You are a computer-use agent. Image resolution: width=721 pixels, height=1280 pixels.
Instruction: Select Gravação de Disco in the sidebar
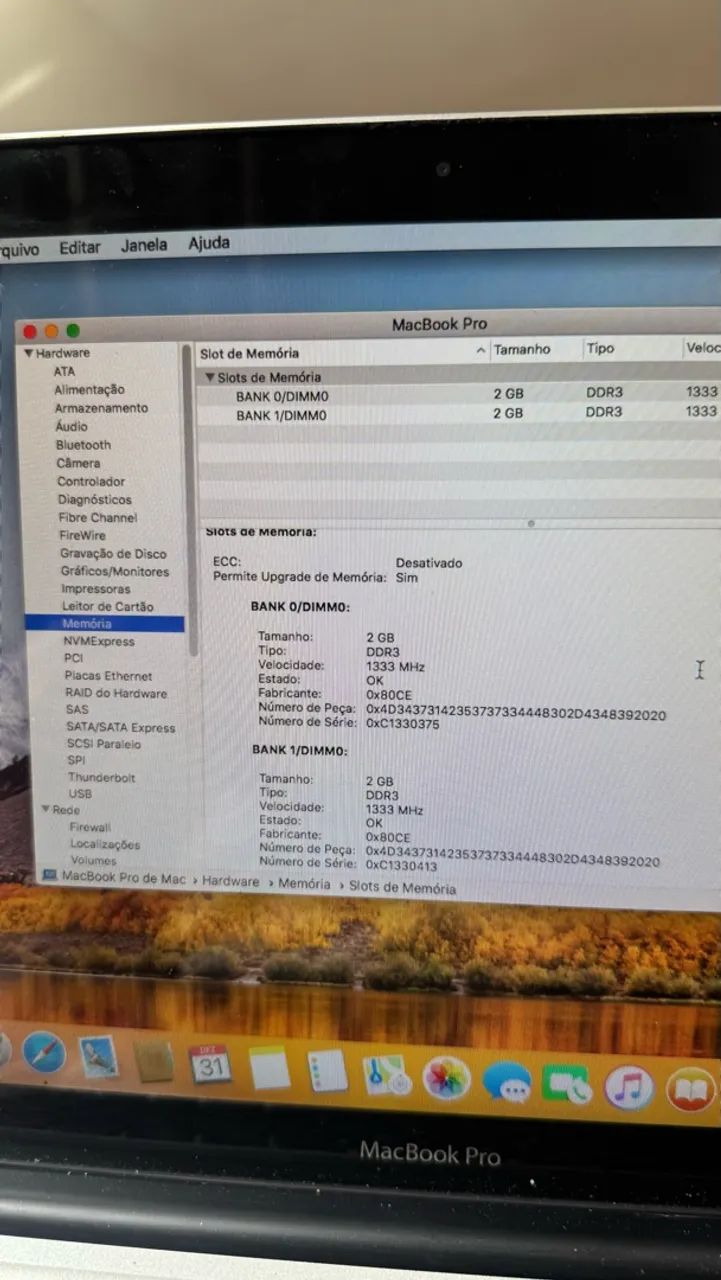point(113,553)
